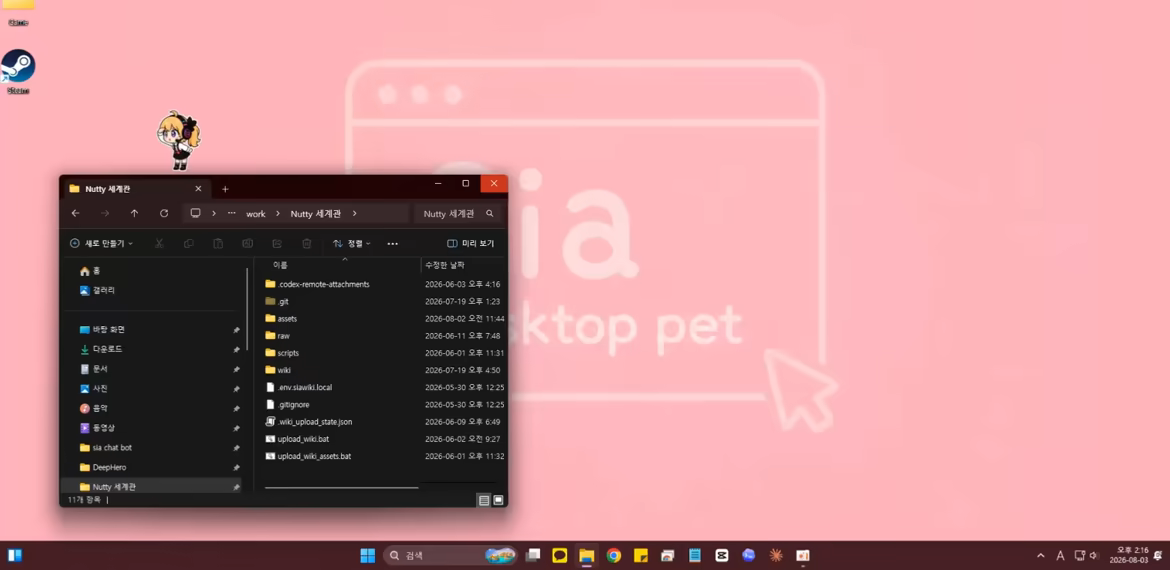Screen dimensions: 1170x570
Task: Sort by the 수정한 날짜 column header
Action: click(x=463, y=265)
